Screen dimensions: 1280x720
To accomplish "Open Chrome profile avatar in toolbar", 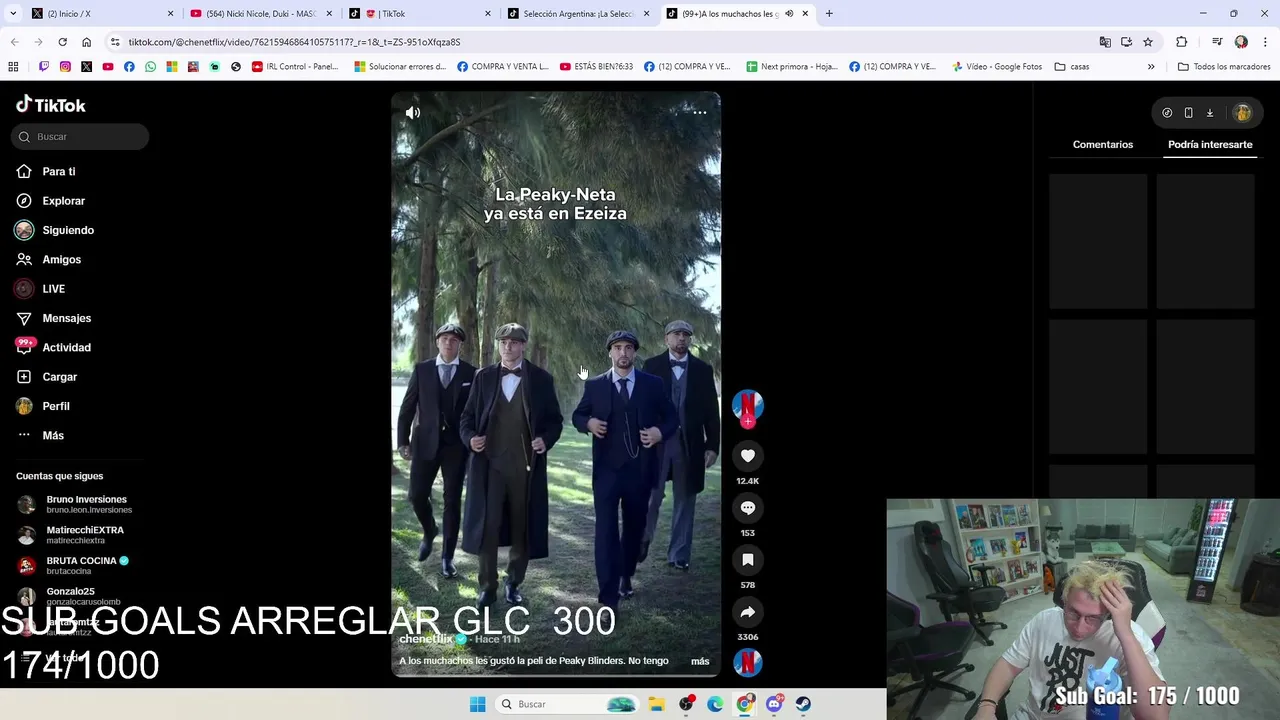I will pyautogui.click(x=1241, y=42).
